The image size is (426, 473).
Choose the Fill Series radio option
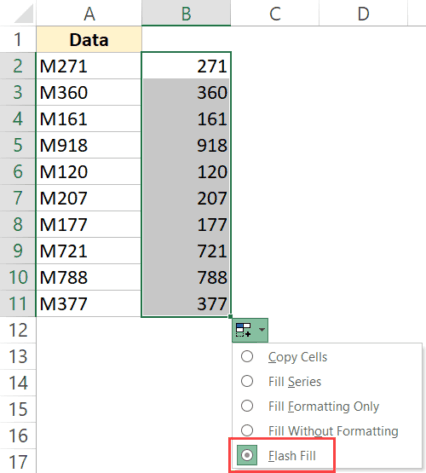click(247, 381)
